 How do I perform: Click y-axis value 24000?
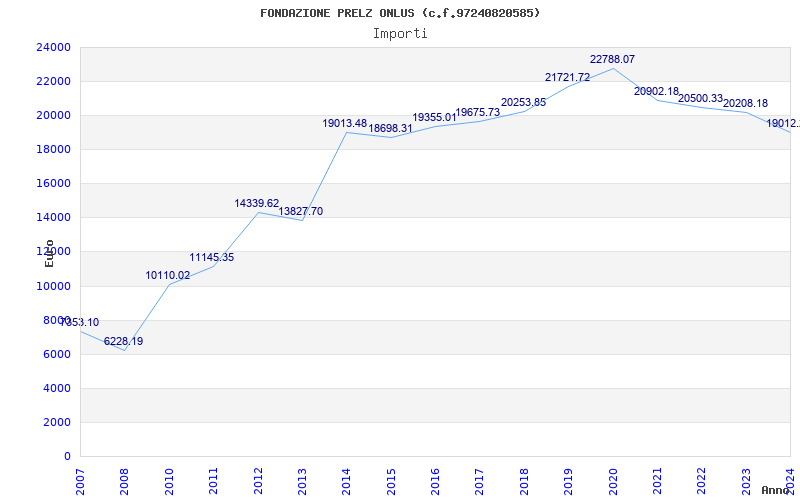coord(53,47)
